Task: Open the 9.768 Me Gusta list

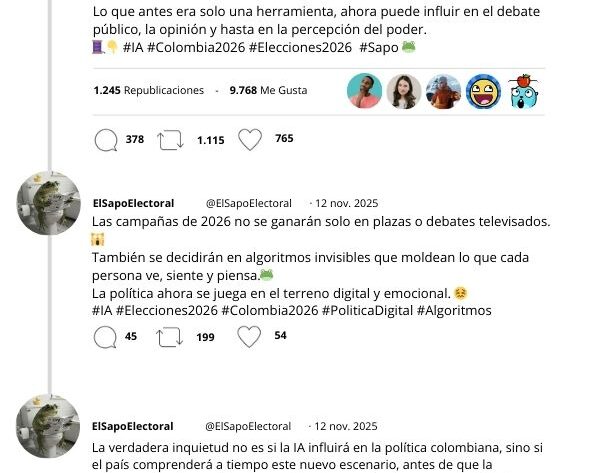Action: pyautogui.click(x=268, y=90)
